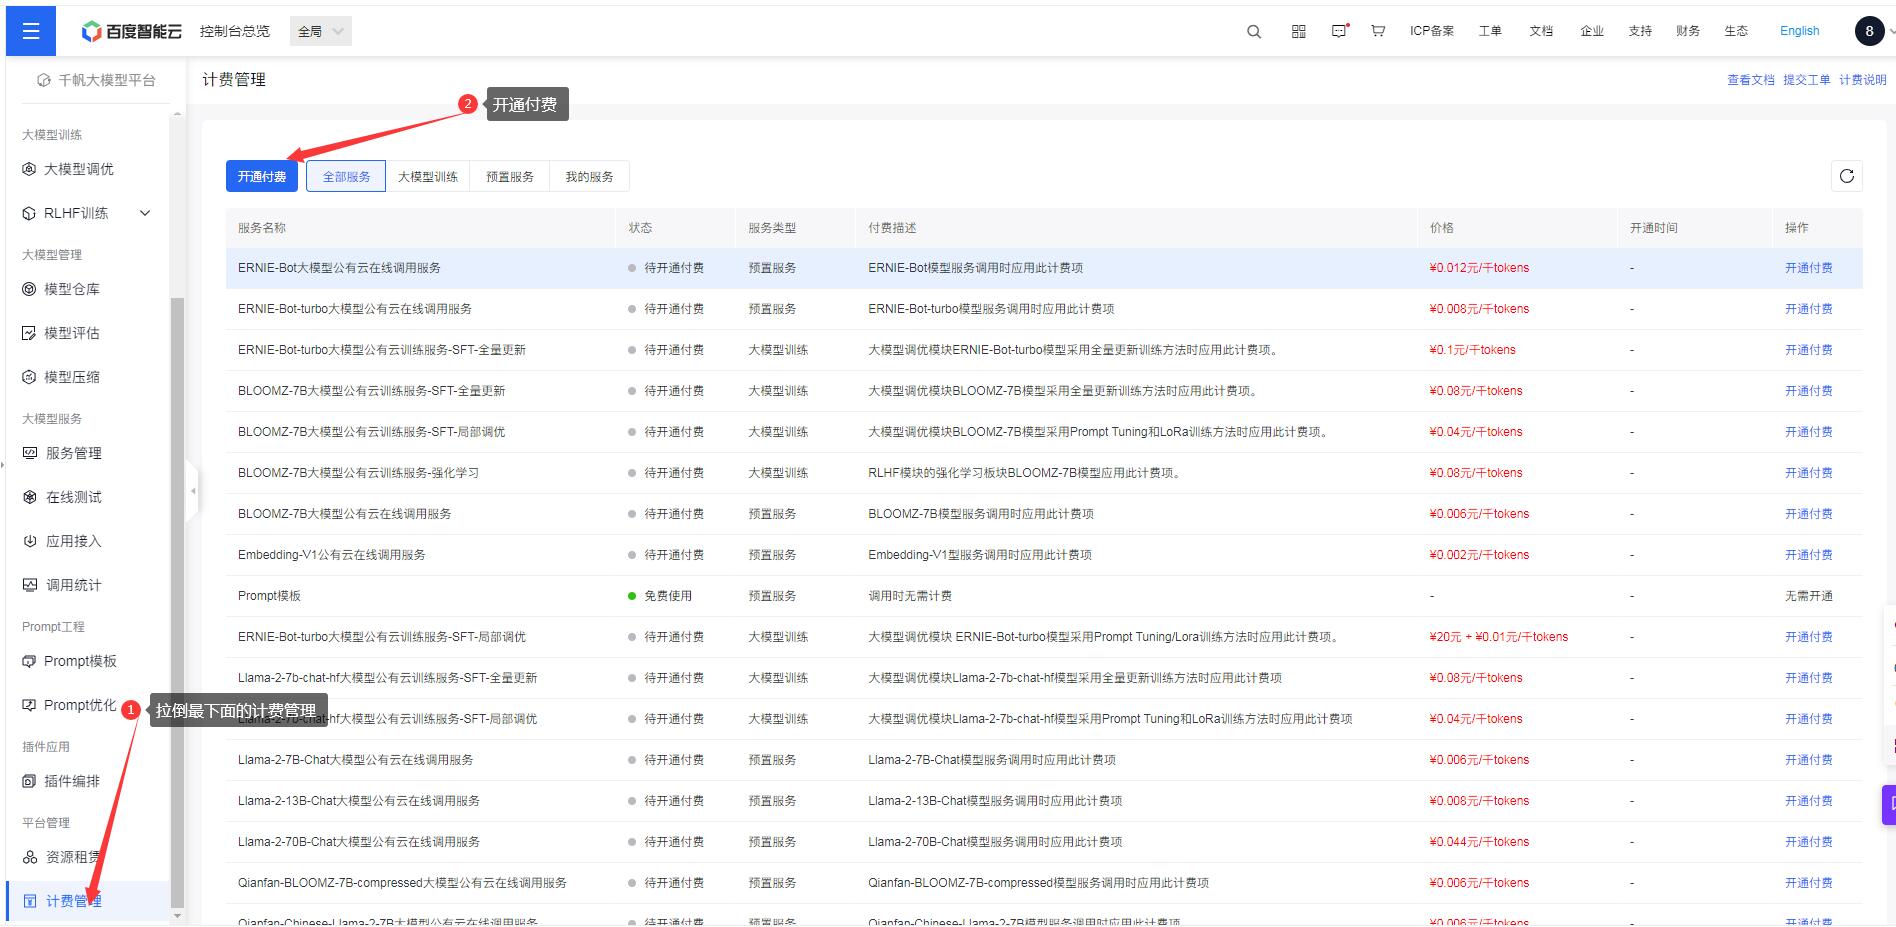The image size is (1896, 927).
Task: Click the ¥0.012元/千tokens price cell
Action: [x=1479, y=268]
